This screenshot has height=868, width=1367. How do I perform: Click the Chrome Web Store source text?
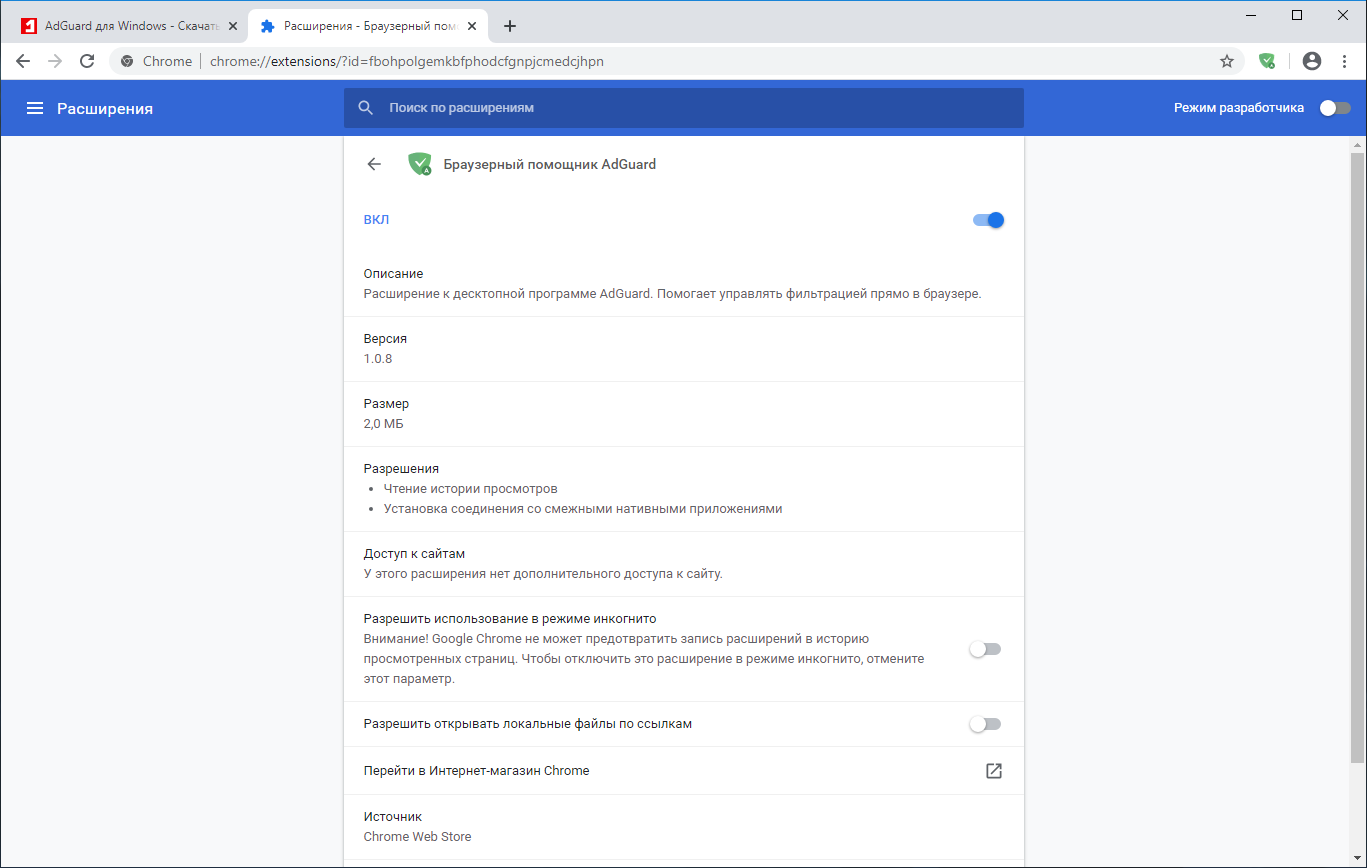coord(418,836)
